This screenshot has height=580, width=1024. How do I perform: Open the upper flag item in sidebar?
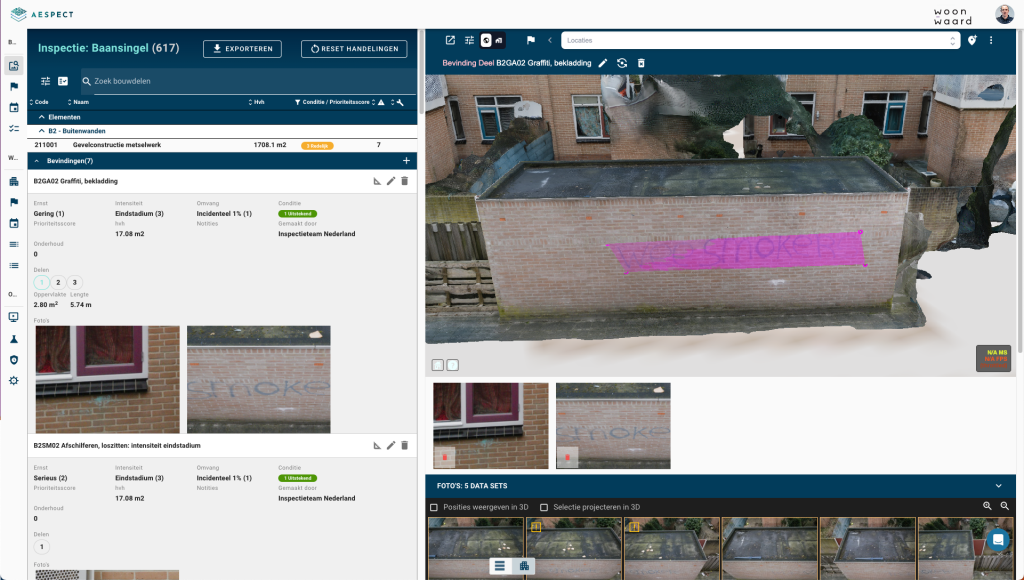click(14, 86)
